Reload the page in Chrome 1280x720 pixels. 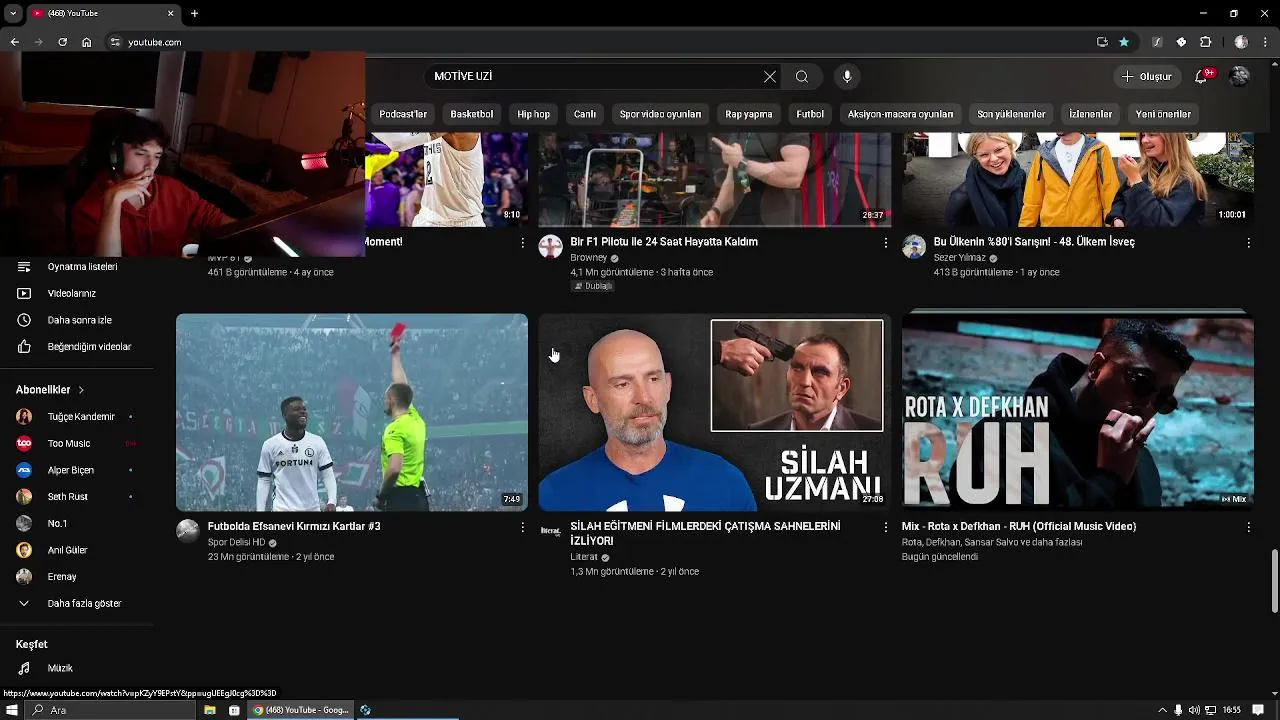click(x=62, y=42)
